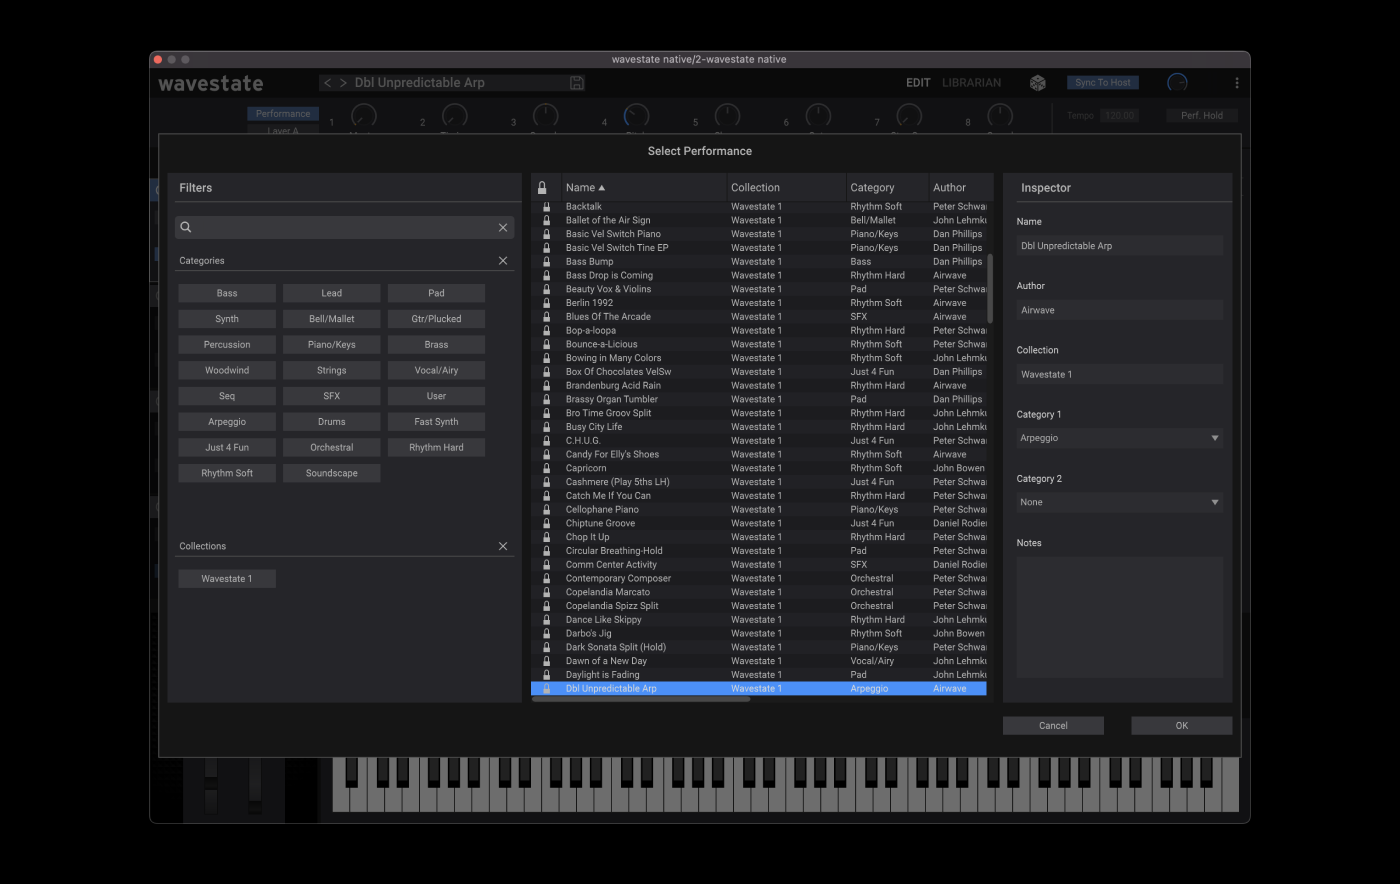Toggle the Bass category filter
Screen dimensions: 1400x884
(x=227, y=293)
